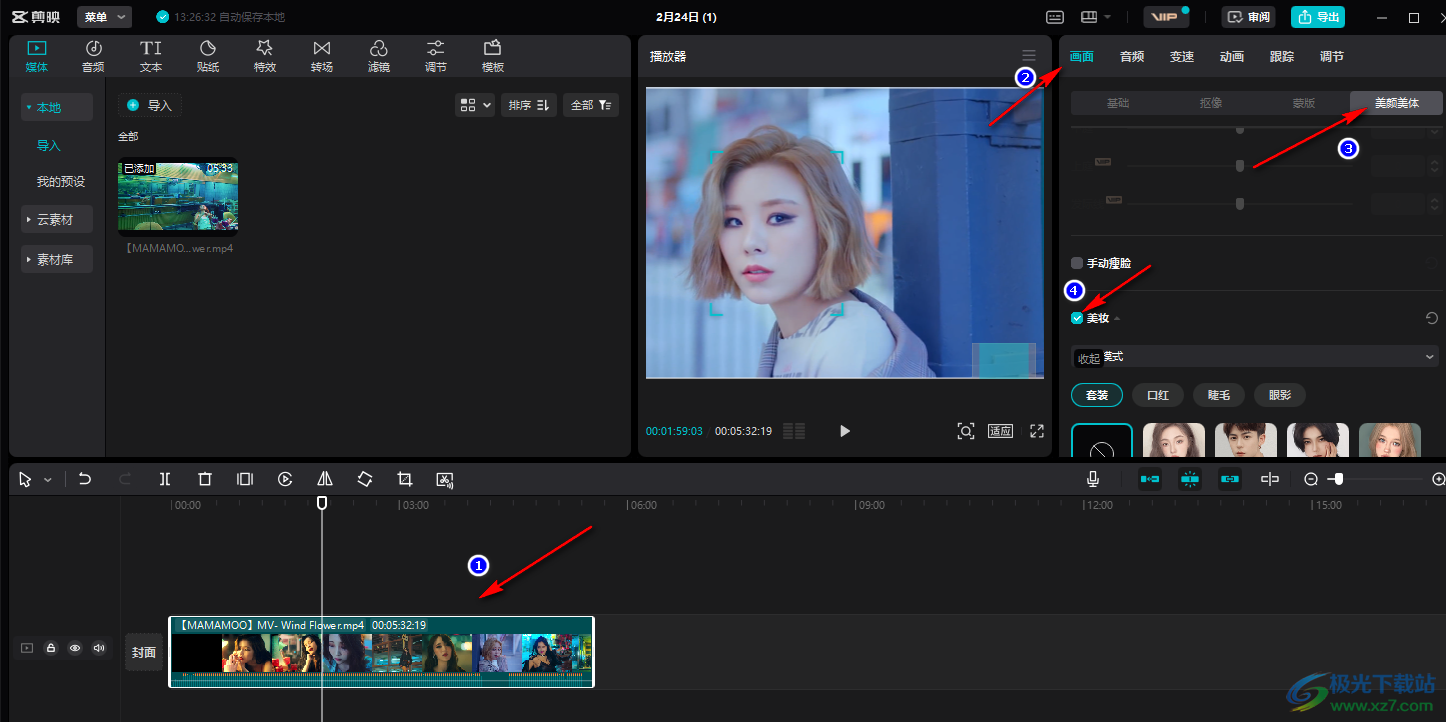
Task: Expand the makeup mode dropdown
Action: pos(1255,356)
